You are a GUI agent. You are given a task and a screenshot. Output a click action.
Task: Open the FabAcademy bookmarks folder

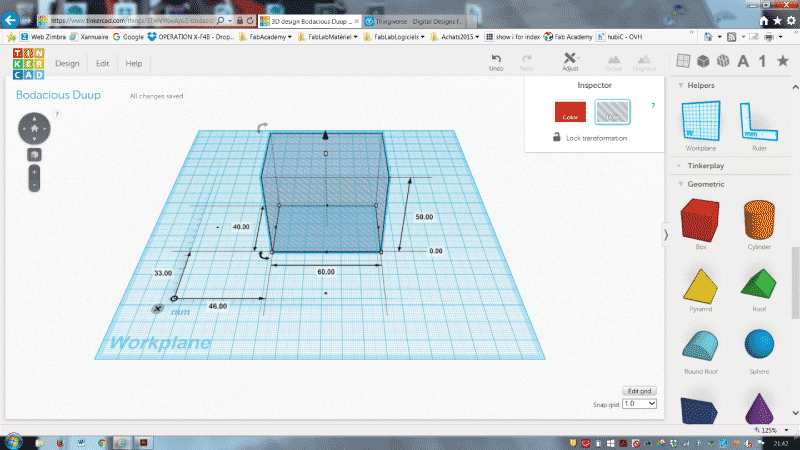pyautogui.click(x=265, y=37)
